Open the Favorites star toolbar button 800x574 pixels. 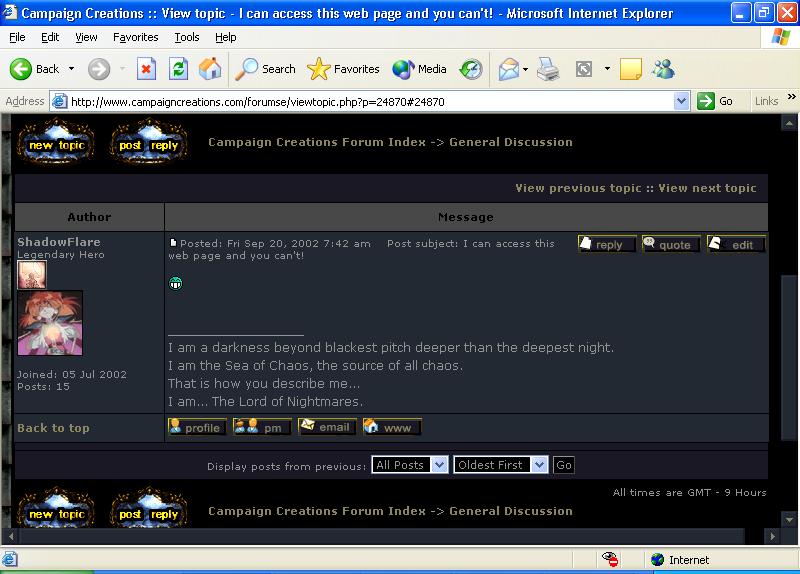click(x=343, y=69)
